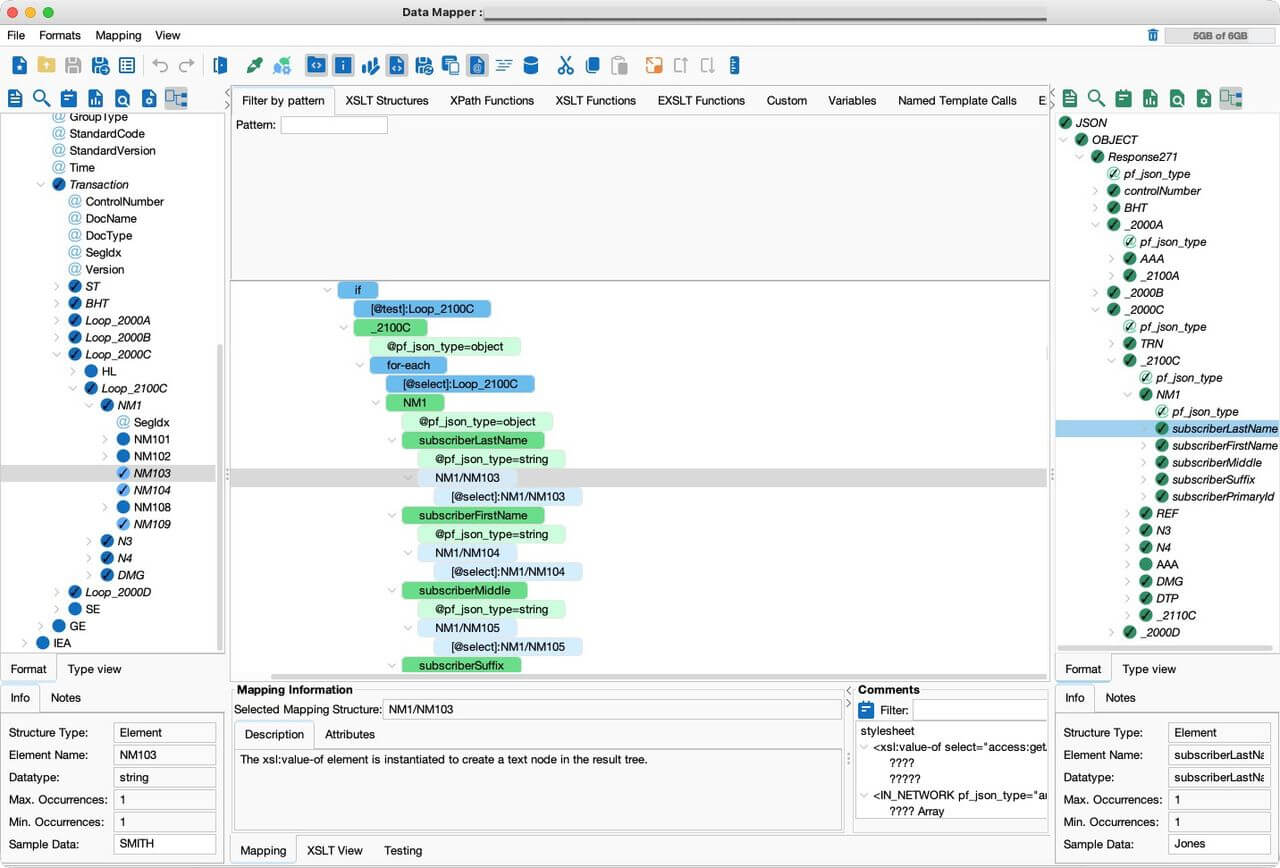Click the green magnifier icon in right panel

coord(1097,98)
